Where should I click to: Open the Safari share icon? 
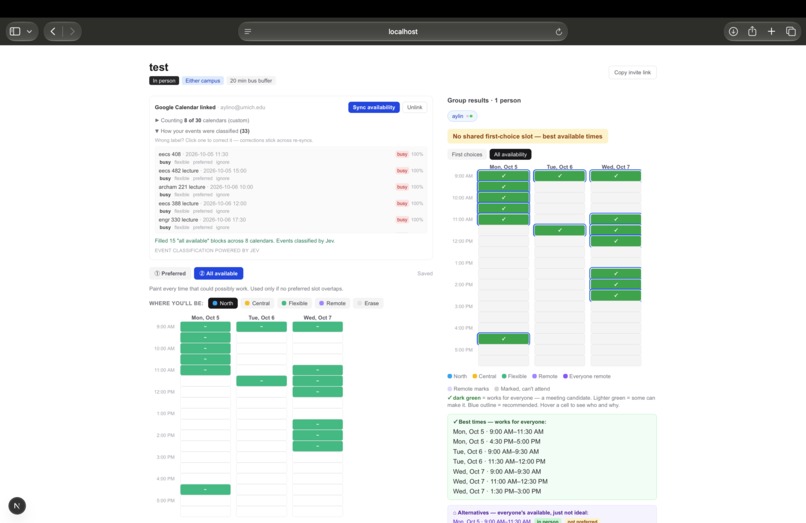(753, 31)
